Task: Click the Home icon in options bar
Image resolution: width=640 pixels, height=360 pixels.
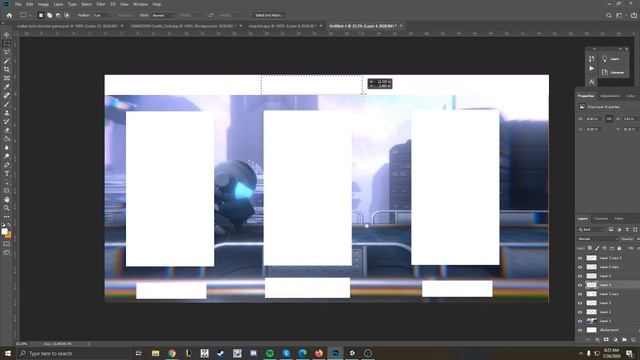Action: click(9, 15)
